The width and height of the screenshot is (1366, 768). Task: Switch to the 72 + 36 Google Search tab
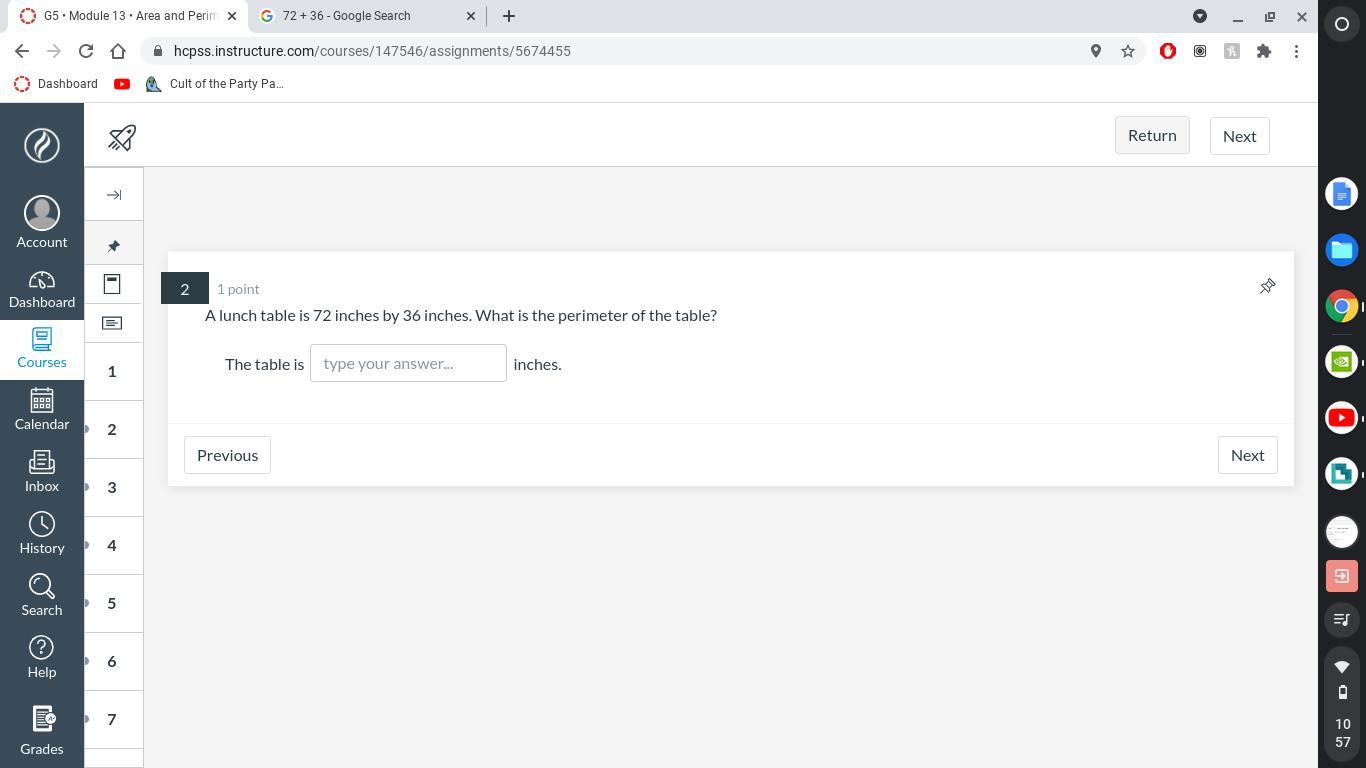click(x=367, y=16)
